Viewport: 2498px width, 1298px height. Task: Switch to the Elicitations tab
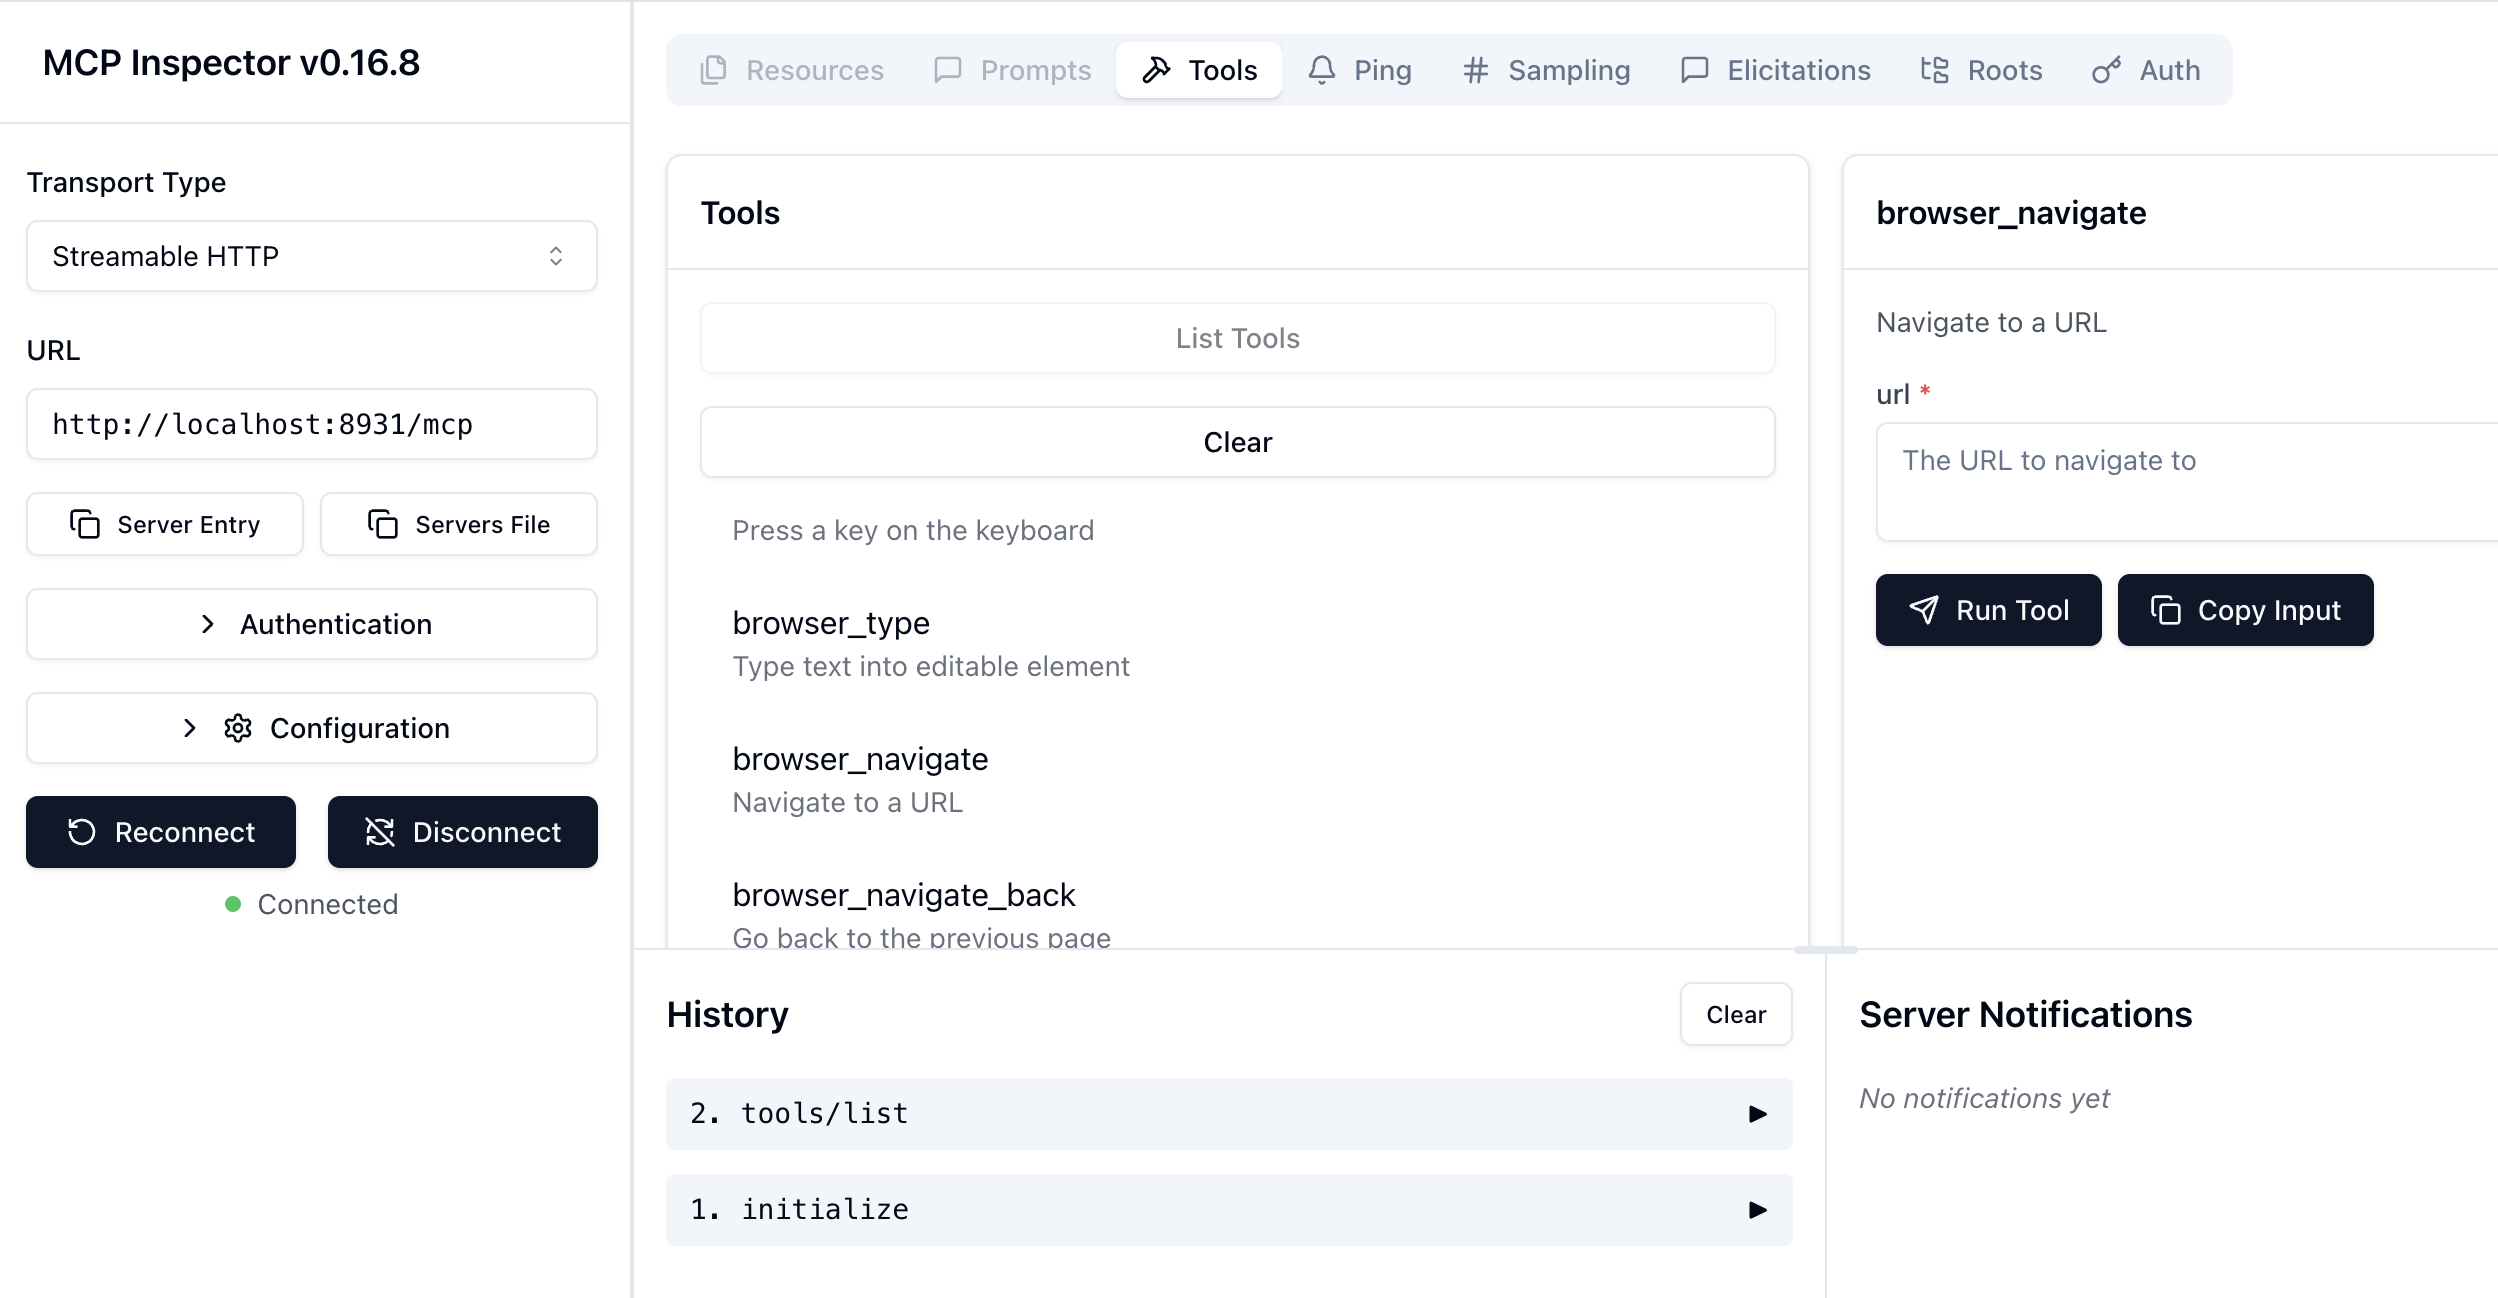pyautogui.click(x=1776, y=70)
